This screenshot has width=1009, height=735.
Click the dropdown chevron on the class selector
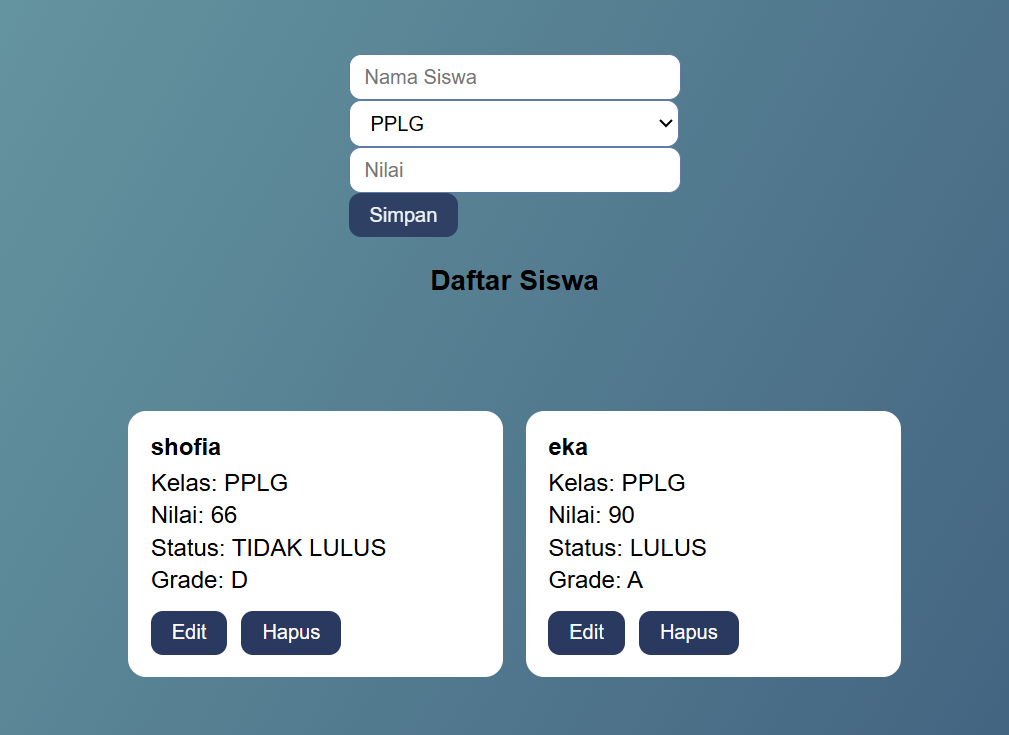tap(665, 123)
